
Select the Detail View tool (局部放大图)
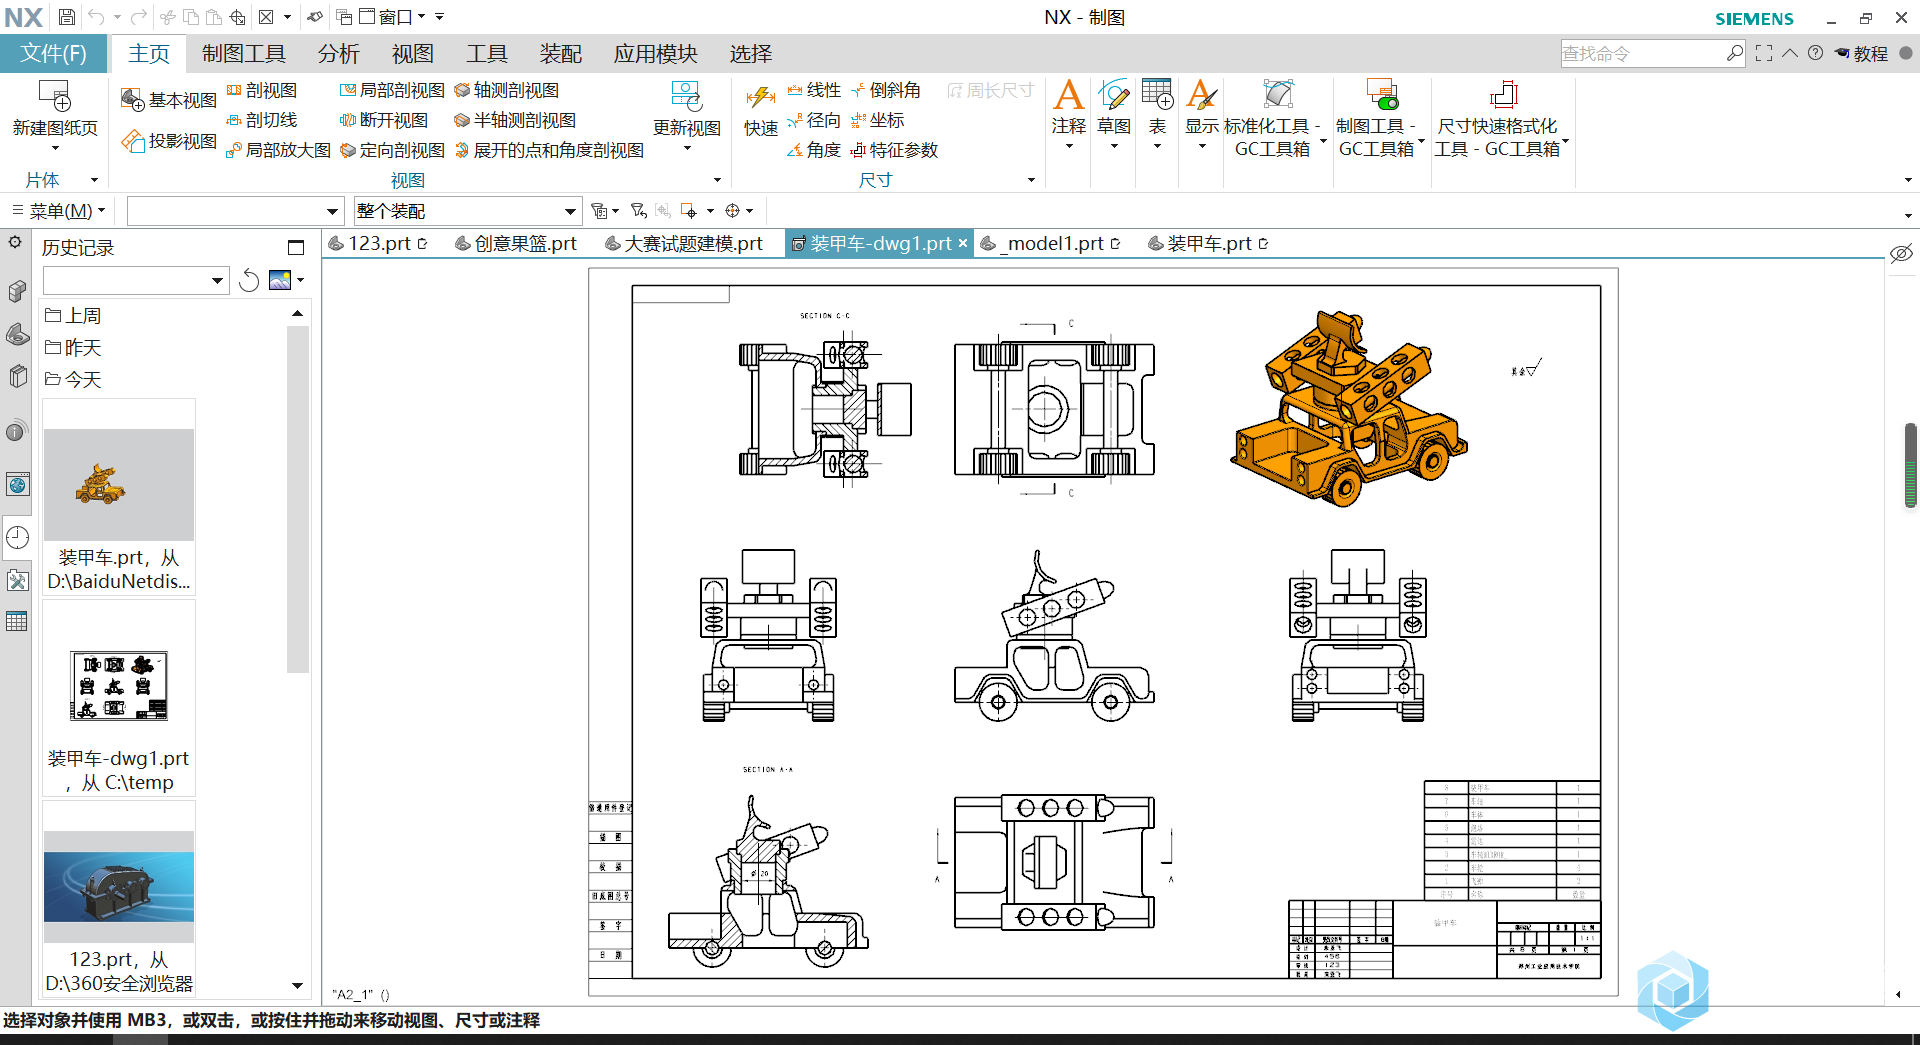click(x=278, y=150)
